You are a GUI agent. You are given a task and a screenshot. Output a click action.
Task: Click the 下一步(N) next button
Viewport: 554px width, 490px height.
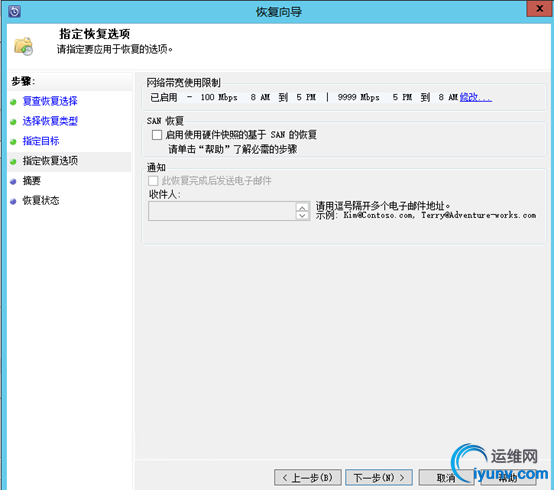[x=379, y=478]
